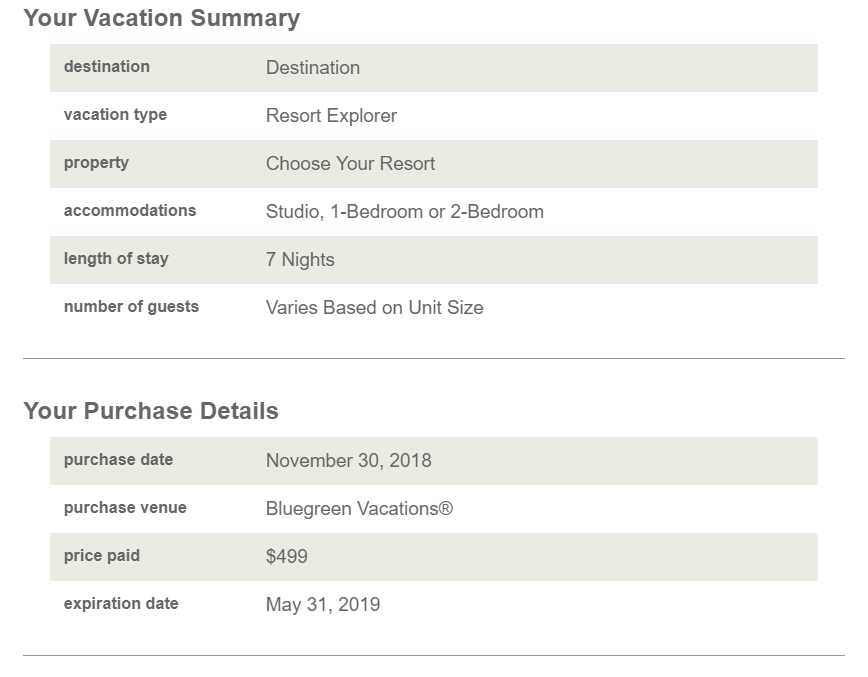
Task: Click the purchase date label
Action: point(118,460)
